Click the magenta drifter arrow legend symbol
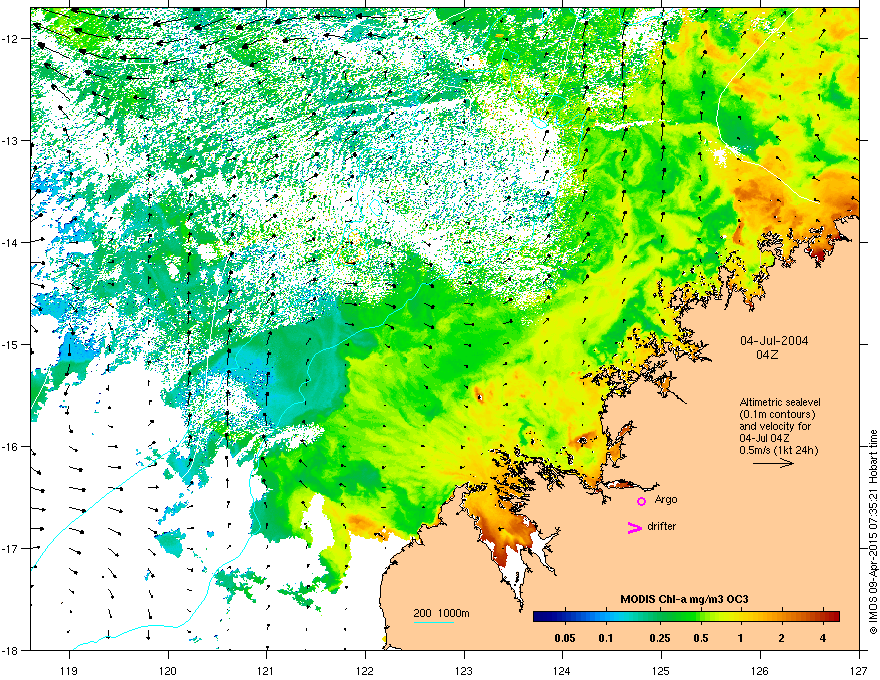The width and height of the screenshot is (880, 680). (x=634, y=527)
